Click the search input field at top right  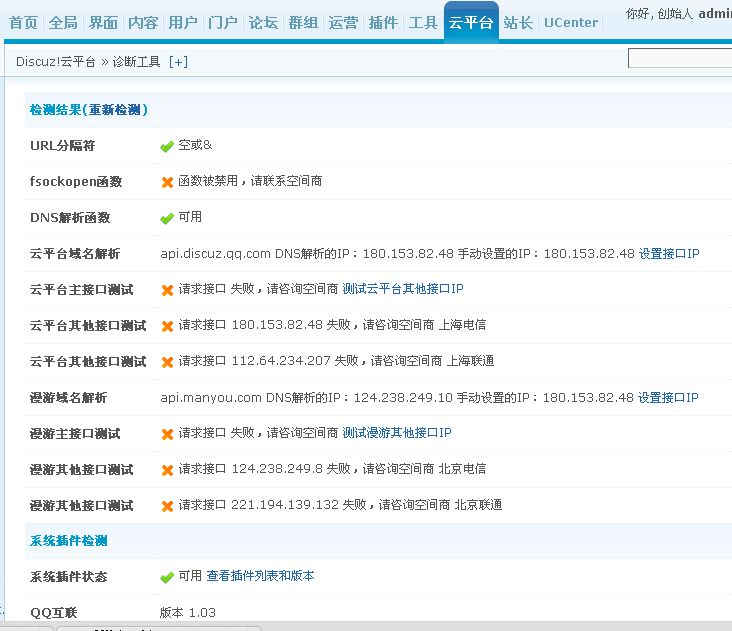coord(680,59)
